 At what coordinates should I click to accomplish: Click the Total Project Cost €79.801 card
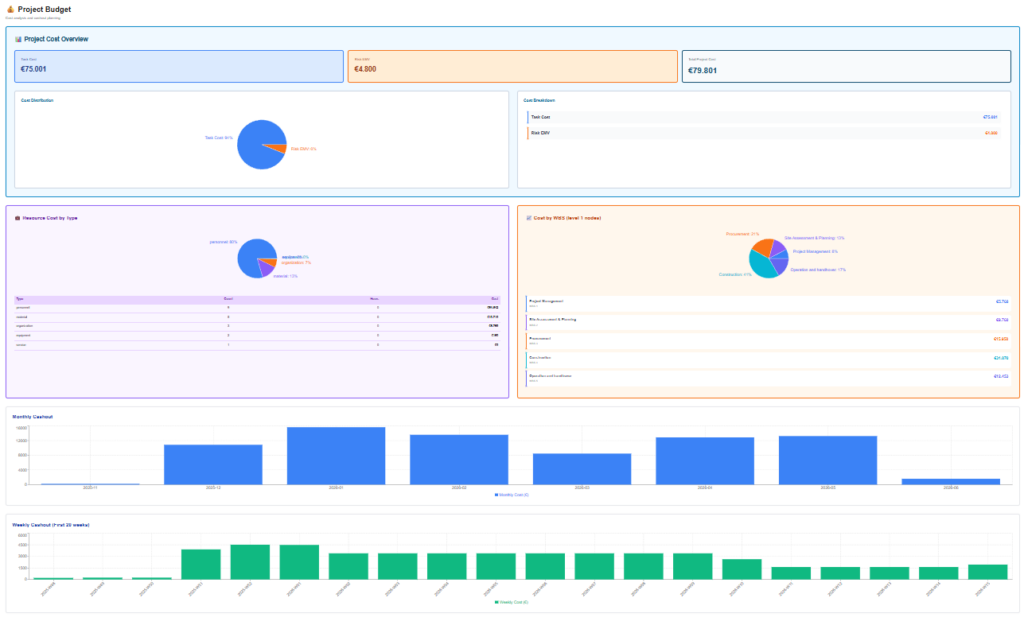846,66
